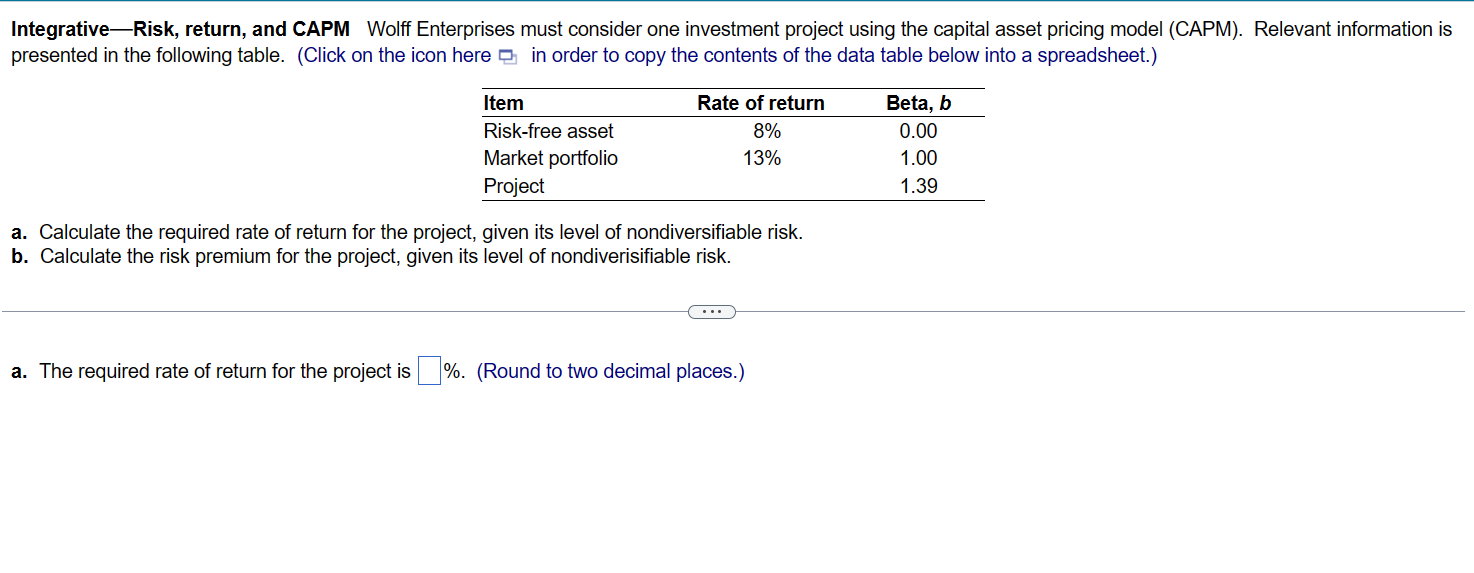Click the copy-to-spreadsheet data table icon
This screenshot has height=573, width=1474.
pyautogui.click(x=508, y=56)
